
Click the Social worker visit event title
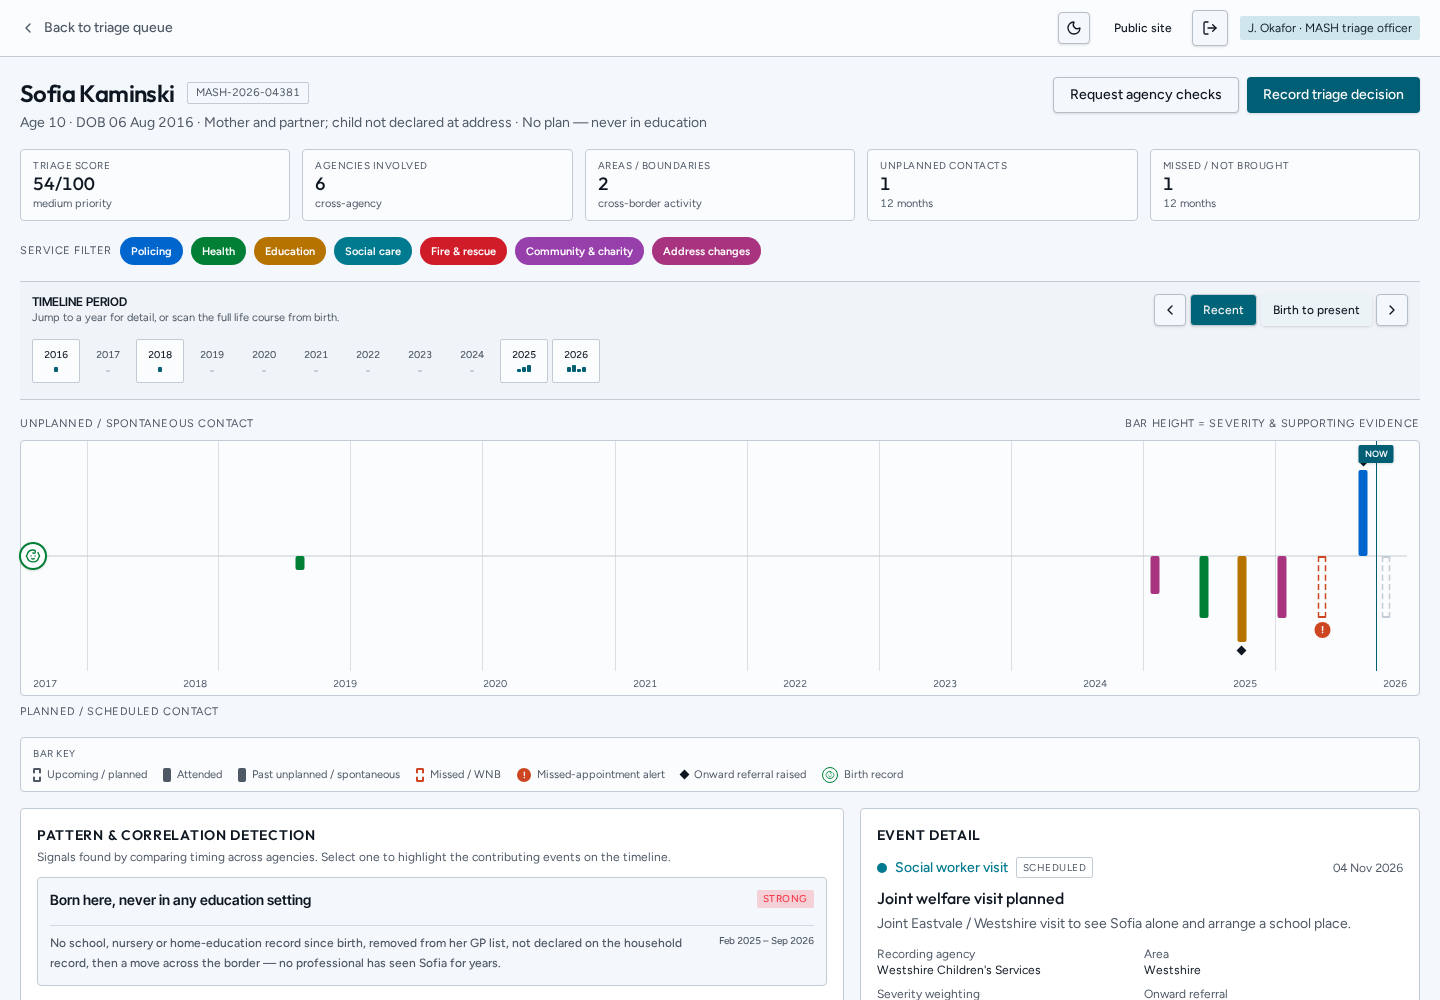pos(951,868)
